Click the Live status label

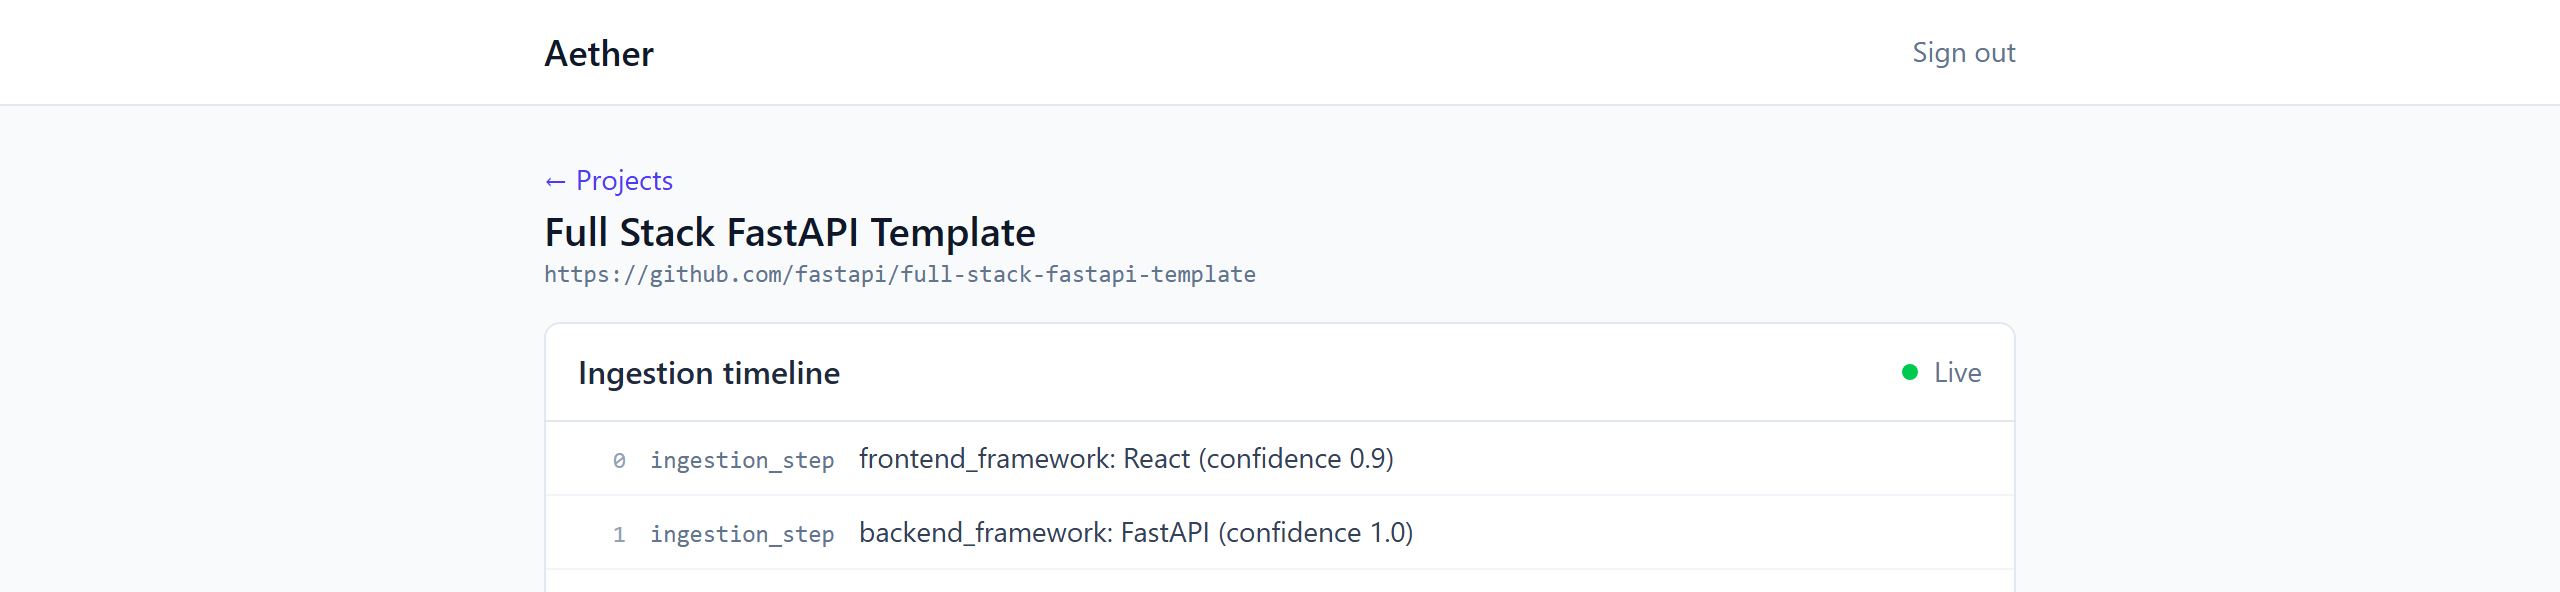pos(1957,372)
